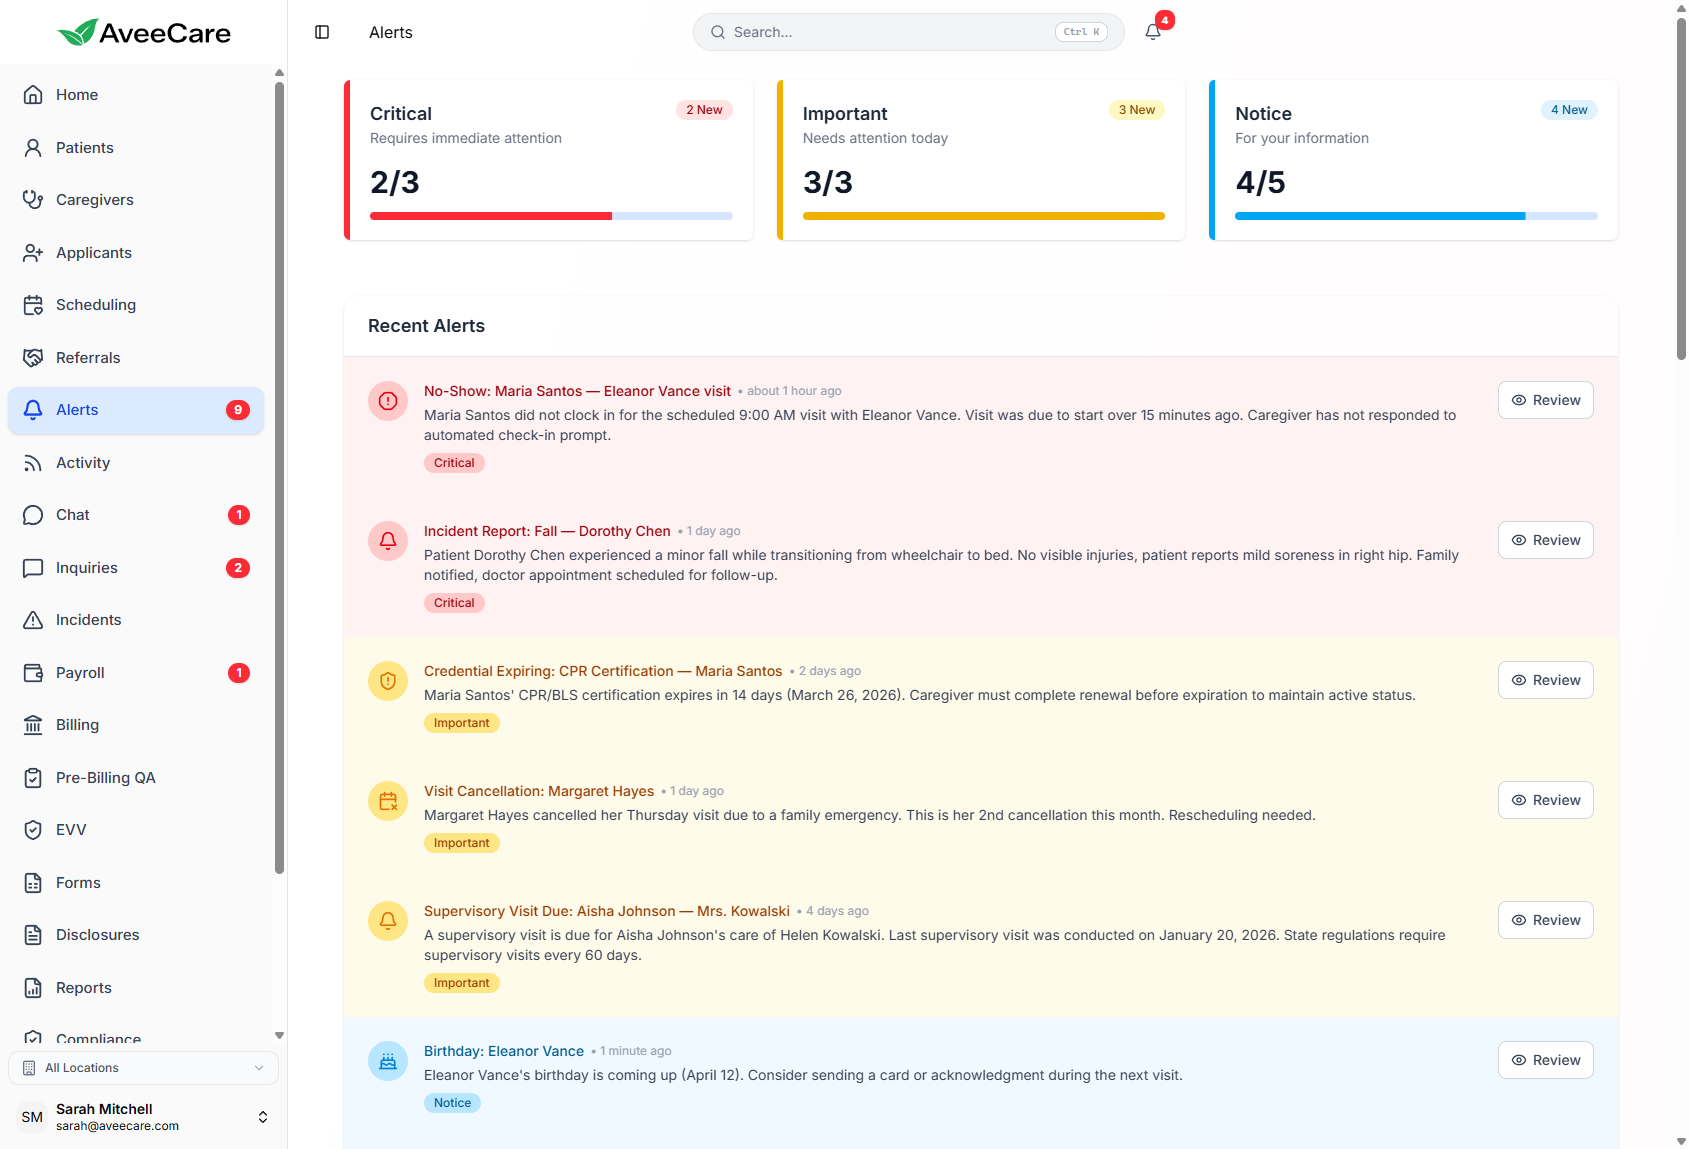Open Chat with the unread badge
This screenshot has width=1689, height=1149.
point(73,514)
